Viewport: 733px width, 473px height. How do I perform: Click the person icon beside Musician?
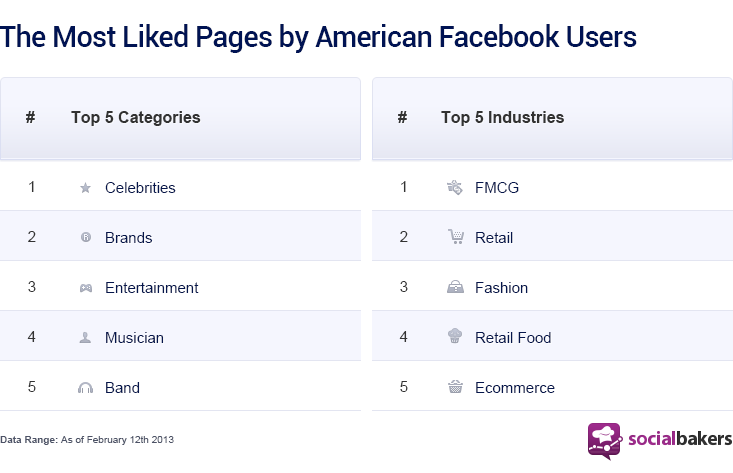(x=85, y=337)
